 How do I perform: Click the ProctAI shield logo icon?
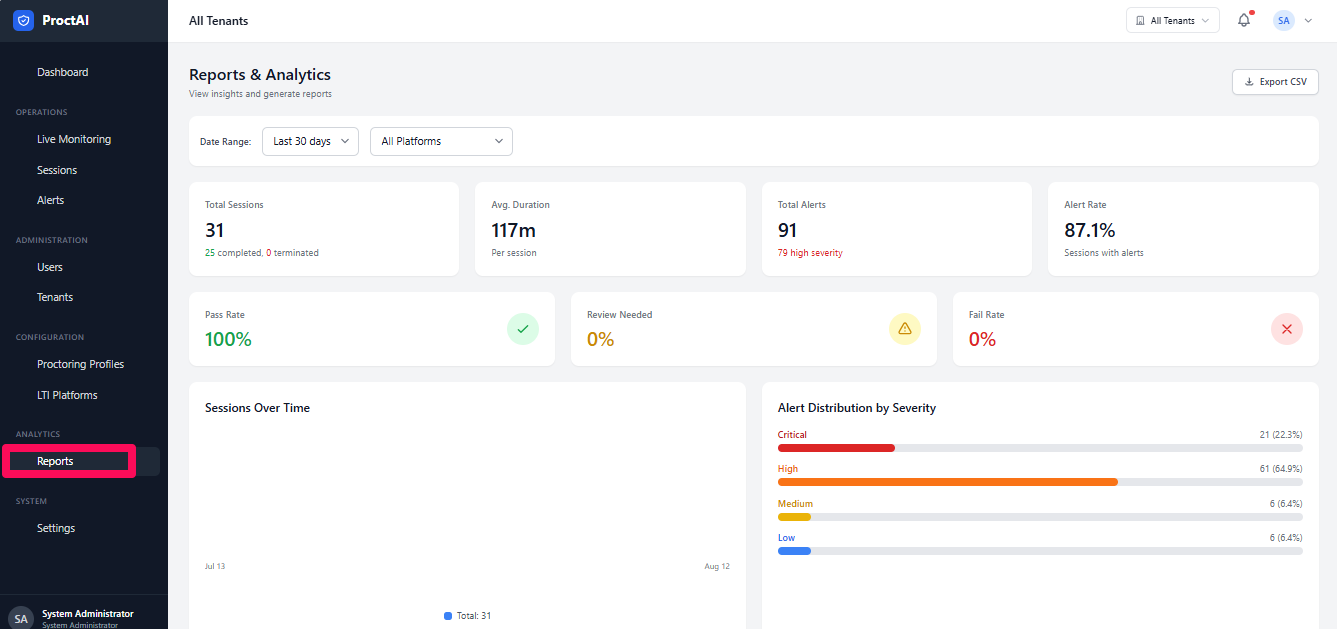click(x=23, y=20)
